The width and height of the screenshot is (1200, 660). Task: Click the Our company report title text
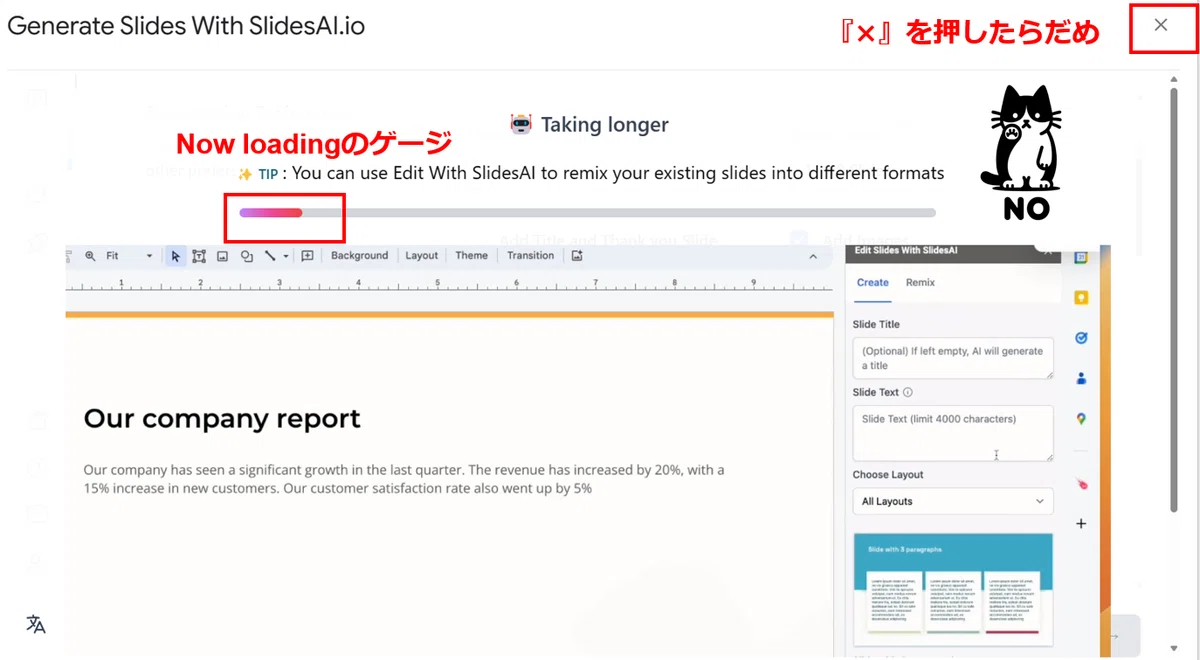(x=222, y=419)
